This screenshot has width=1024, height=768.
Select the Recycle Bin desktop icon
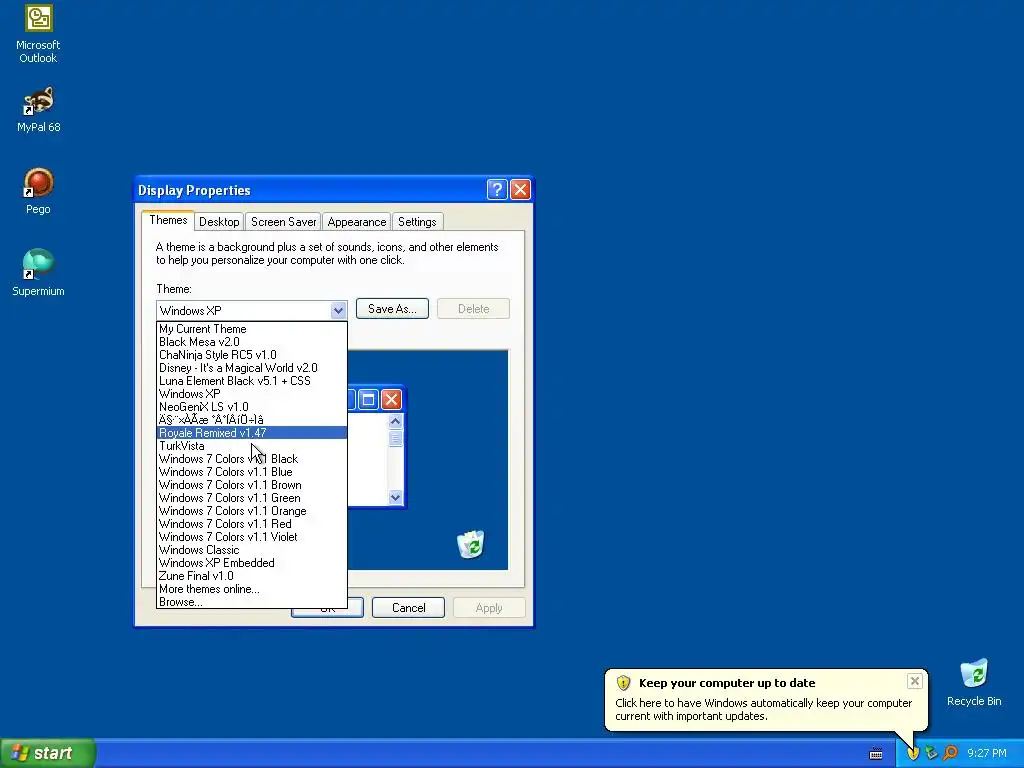tap(974, 683)
